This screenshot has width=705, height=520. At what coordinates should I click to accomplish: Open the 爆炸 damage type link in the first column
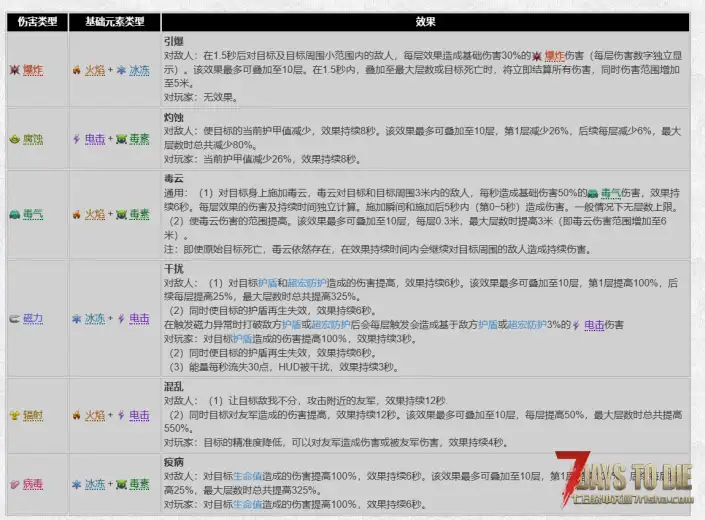coord(33,70)
